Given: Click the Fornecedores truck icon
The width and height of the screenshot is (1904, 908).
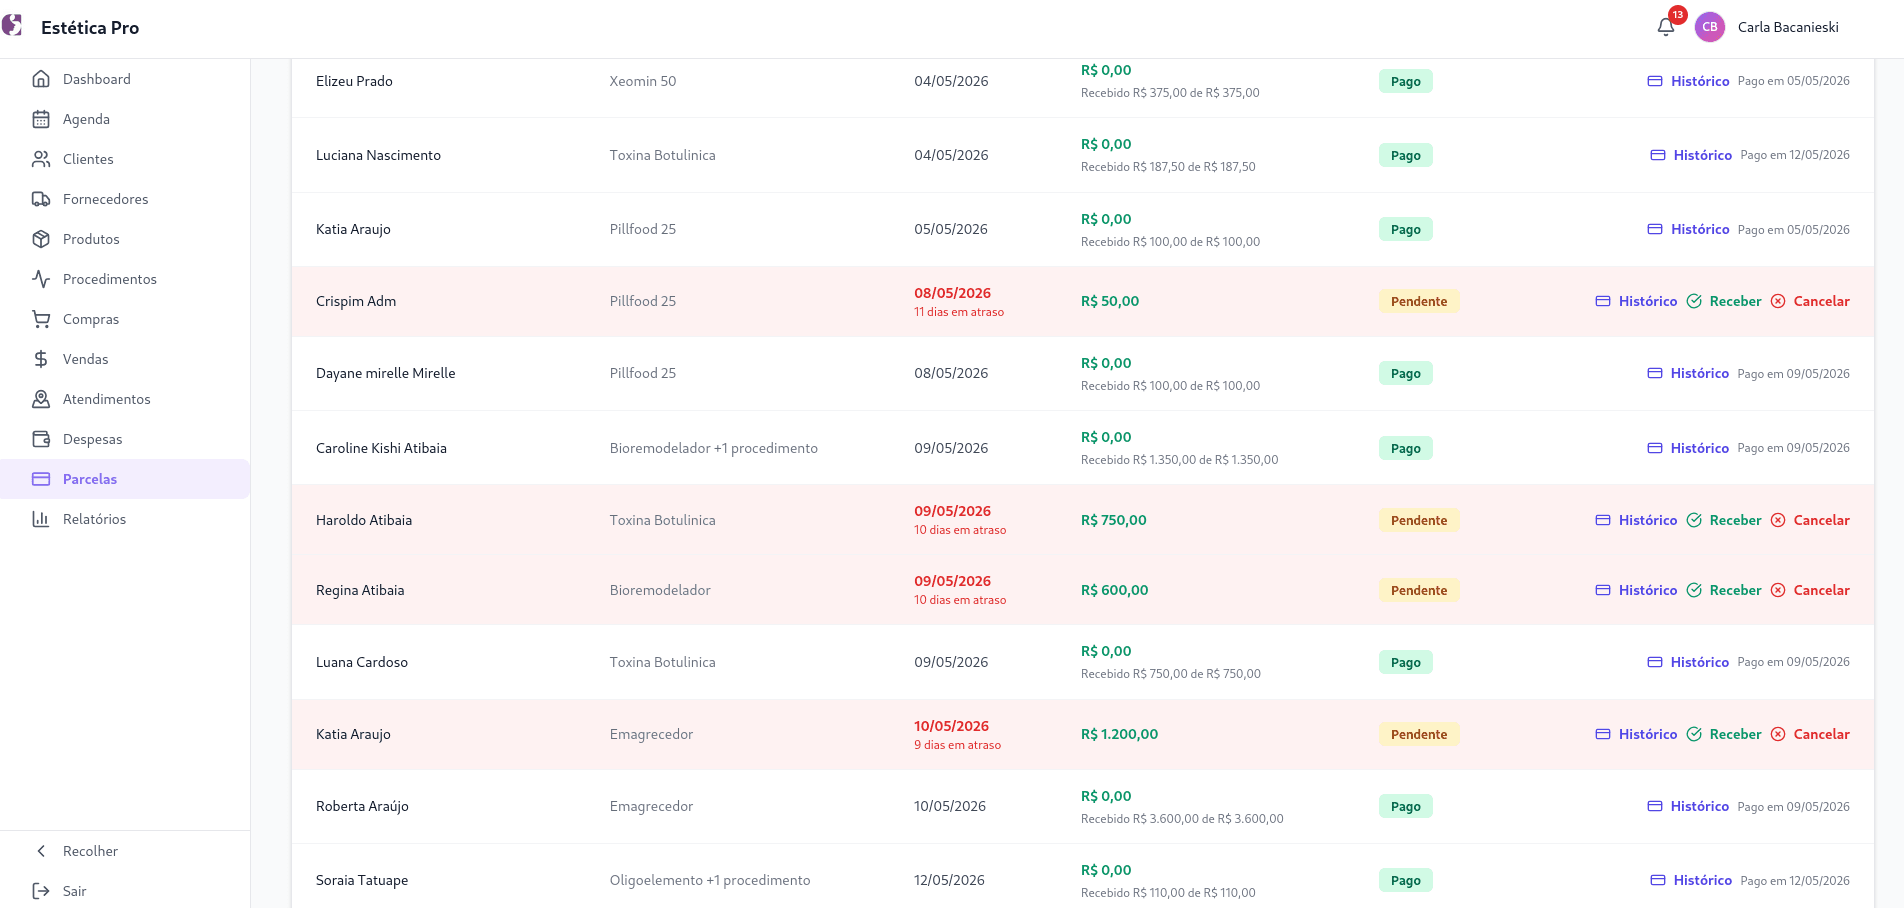Looking at the screenshot, I should (41, 199).
